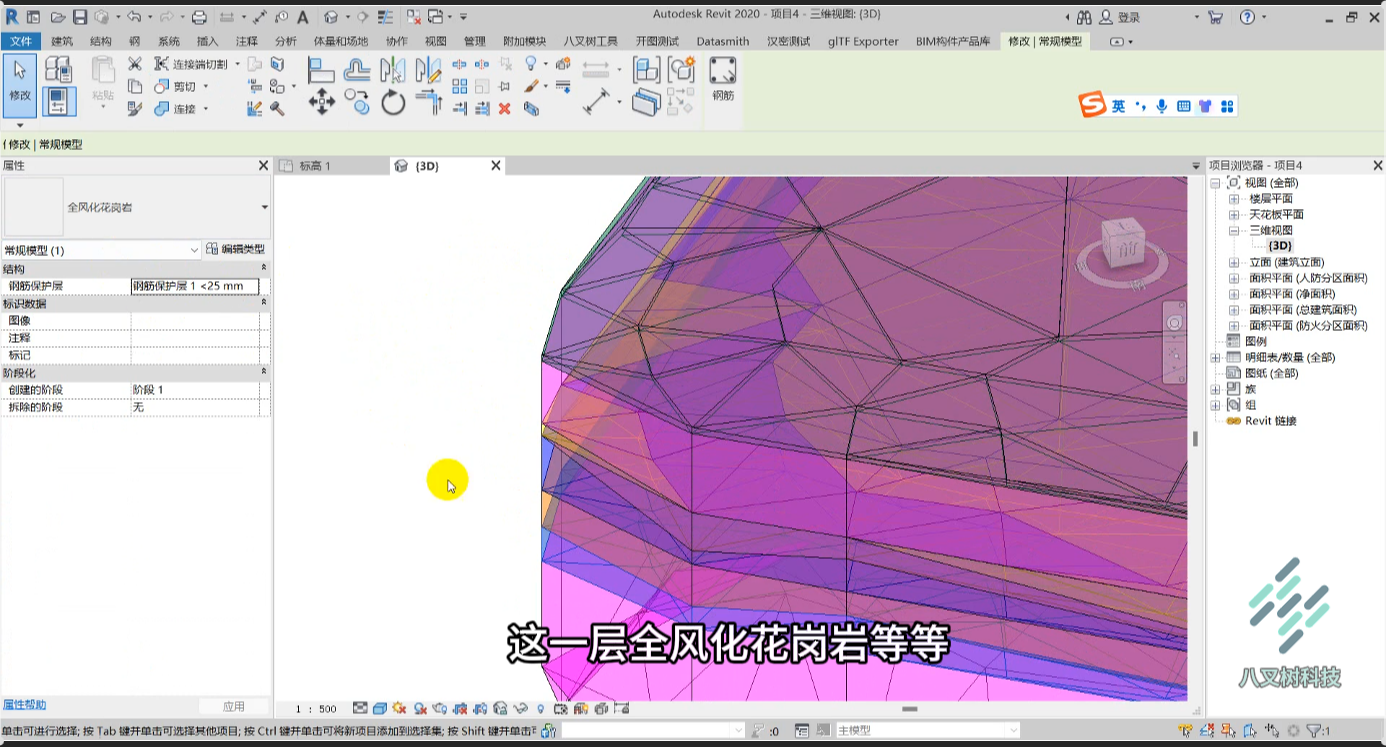This screenshot has width=1386, height=747.
Task: Click the paint brush override icon
Action: 532,87
